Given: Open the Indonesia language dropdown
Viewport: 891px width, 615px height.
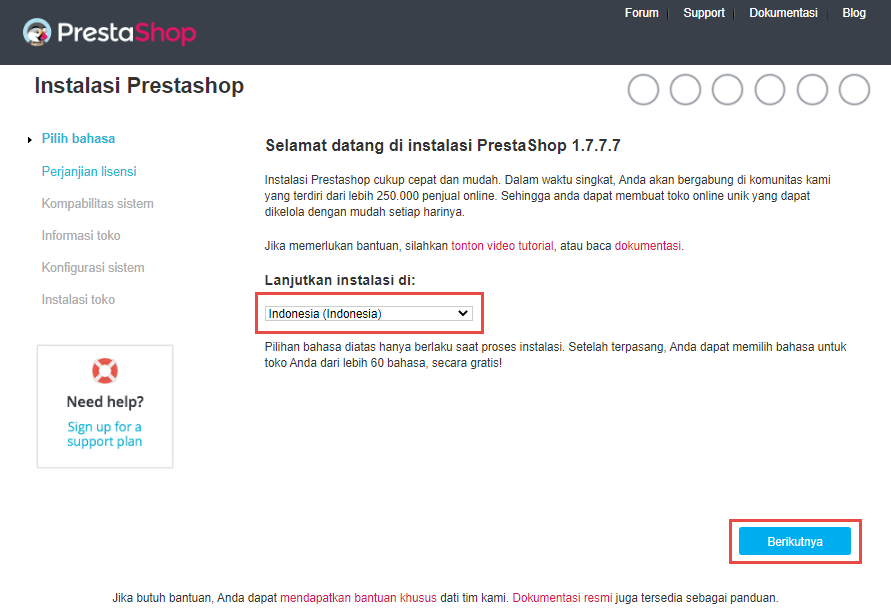Looking at the screenshot, I should click(369, 313).
